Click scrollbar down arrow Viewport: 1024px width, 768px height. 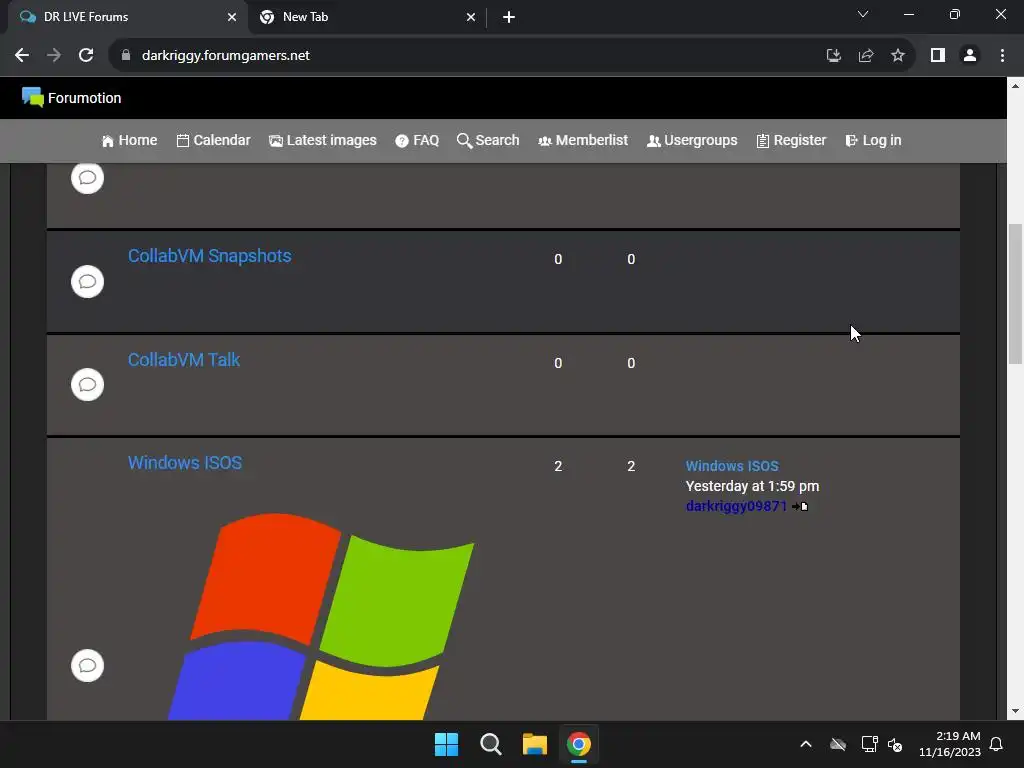pos(1015,712)
